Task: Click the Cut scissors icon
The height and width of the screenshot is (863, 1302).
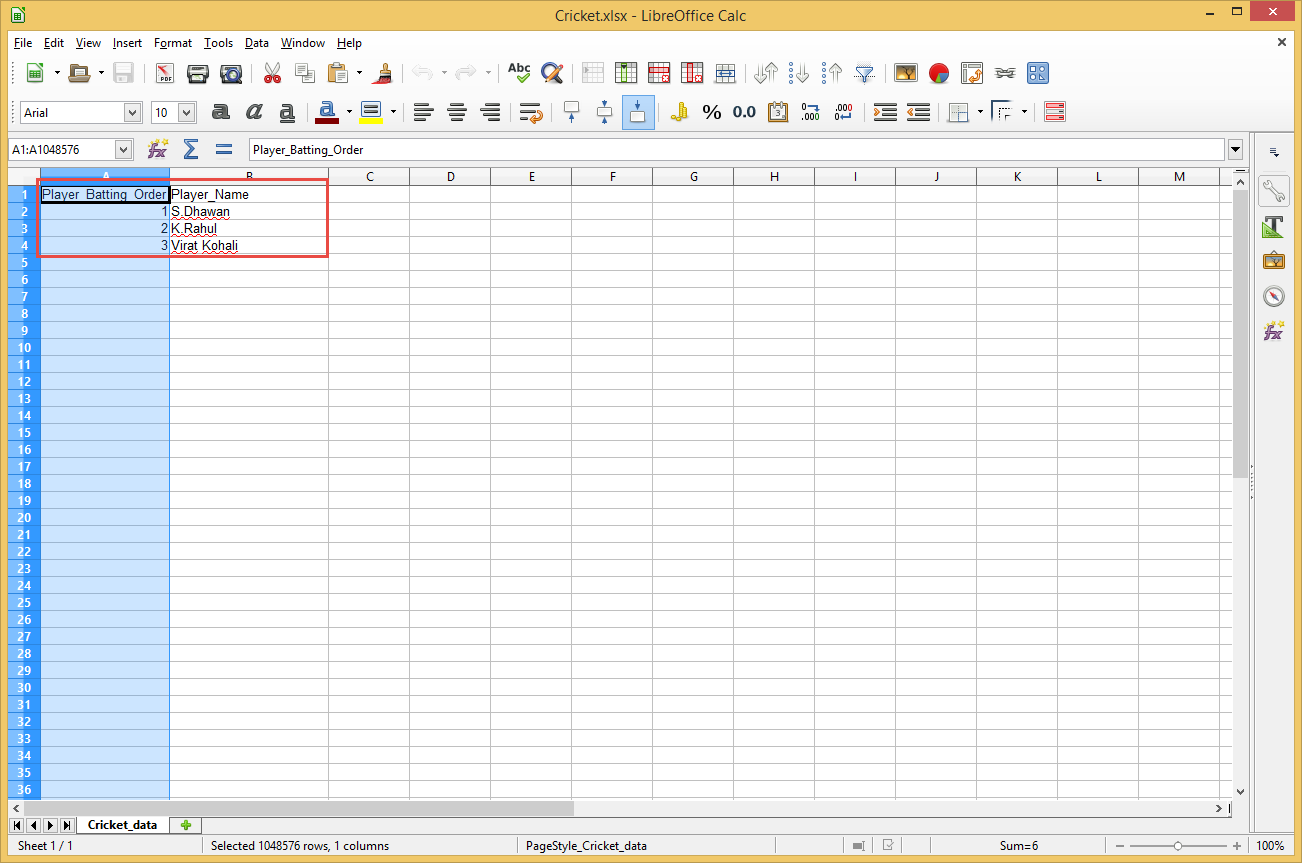Action: click(x=272, y=73)
